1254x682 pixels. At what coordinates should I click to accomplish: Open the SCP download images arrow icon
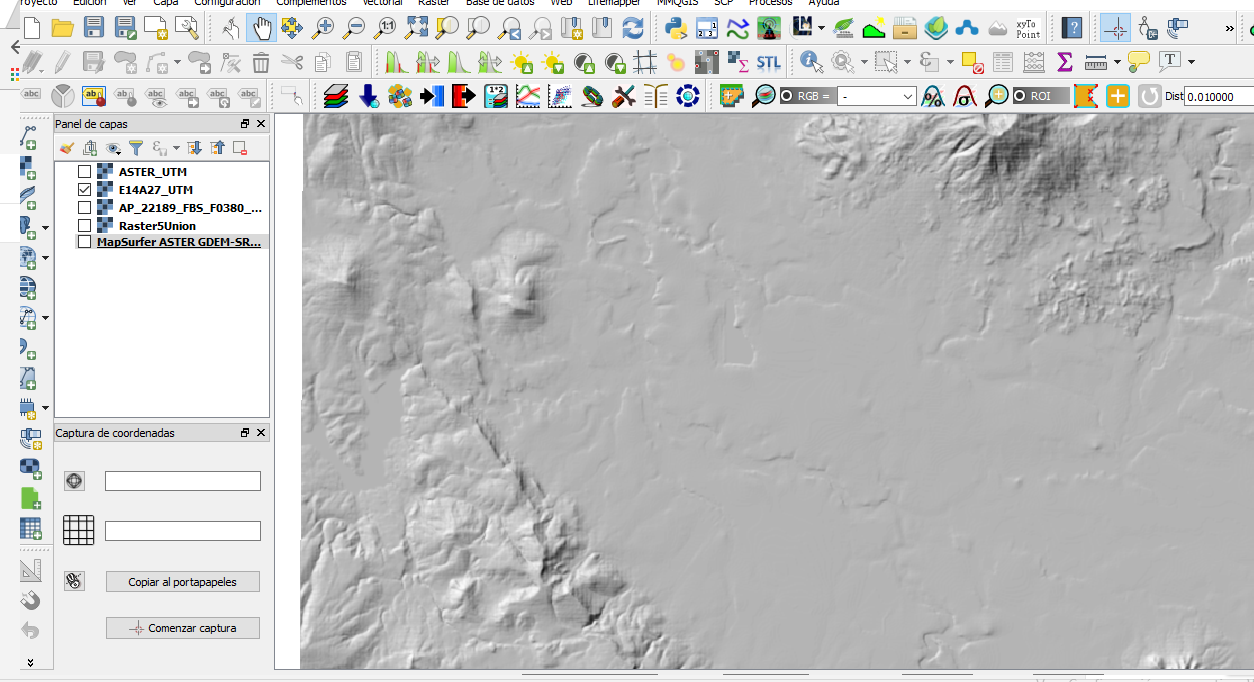[369, 96]
